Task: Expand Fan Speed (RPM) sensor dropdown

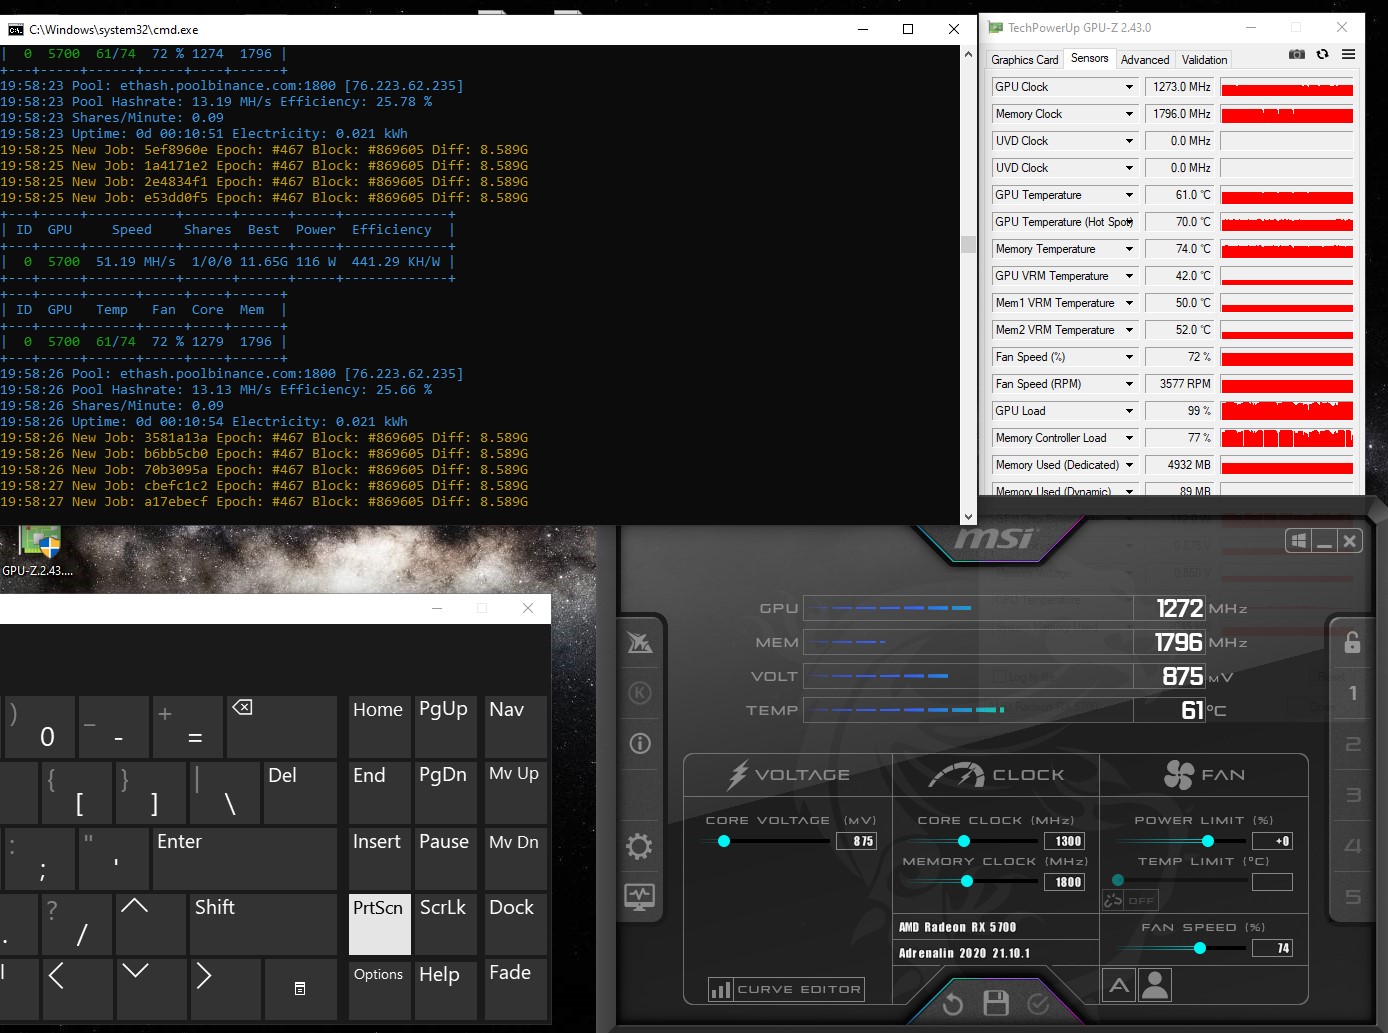Action: pos(1130,384)
